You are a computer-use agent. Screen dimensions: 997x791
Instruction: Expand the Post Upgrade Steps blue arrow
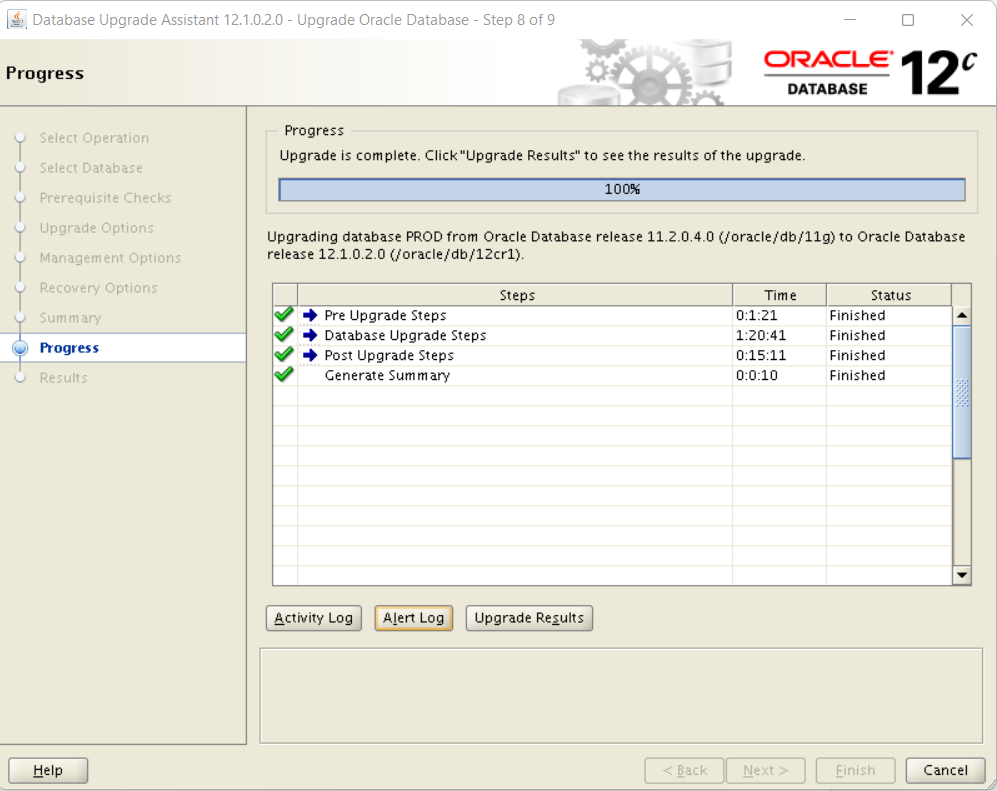click(x=310, y=355)
